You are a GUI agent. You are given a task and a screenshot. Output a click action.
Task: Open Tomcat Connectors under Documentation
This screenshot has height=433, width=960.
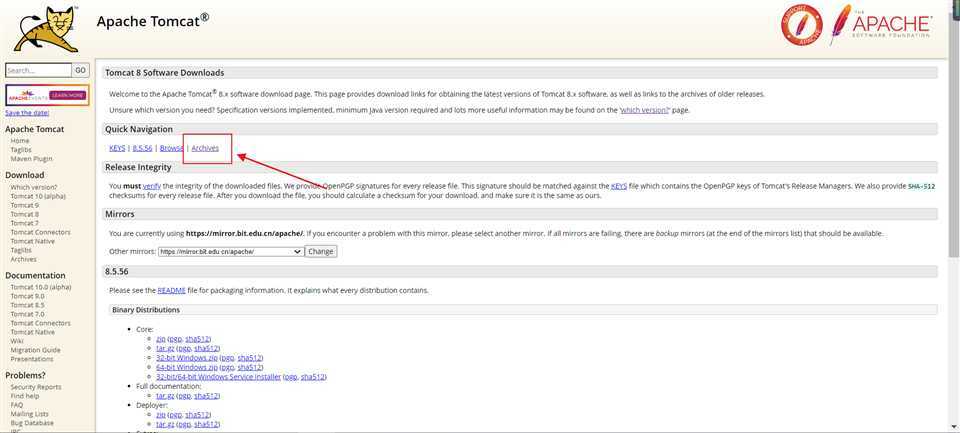pyautogui.click(x=40, y=323)
